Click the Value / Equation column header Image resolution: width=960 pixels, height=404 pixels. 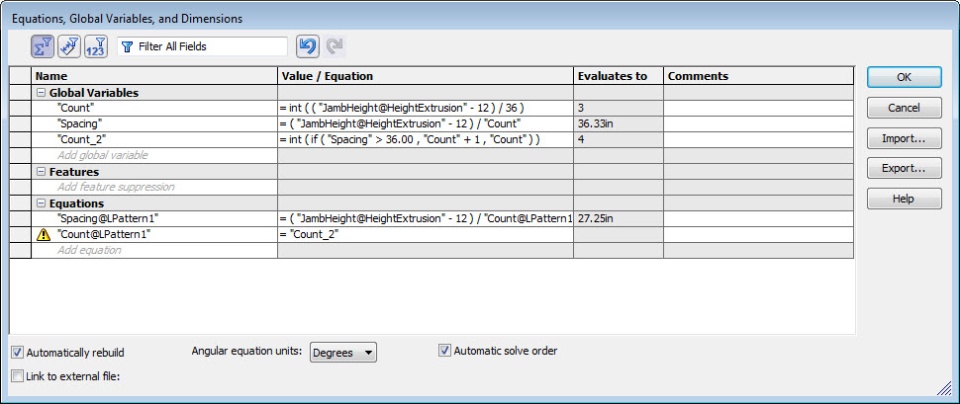426,76
